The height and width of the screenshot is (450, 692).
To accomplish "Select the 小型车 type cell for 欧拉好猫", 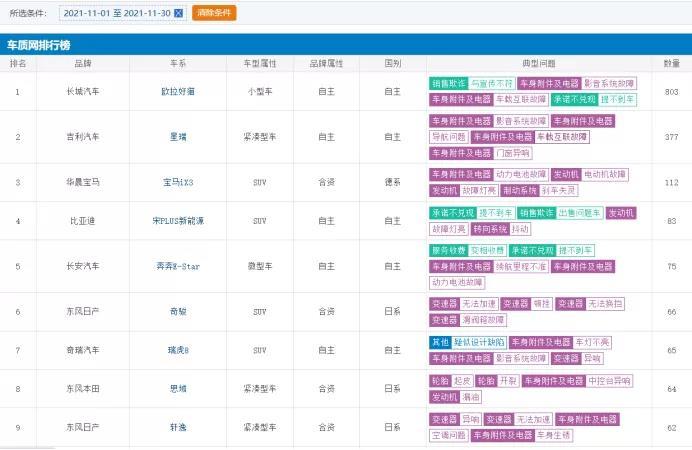I will point(260,92).
